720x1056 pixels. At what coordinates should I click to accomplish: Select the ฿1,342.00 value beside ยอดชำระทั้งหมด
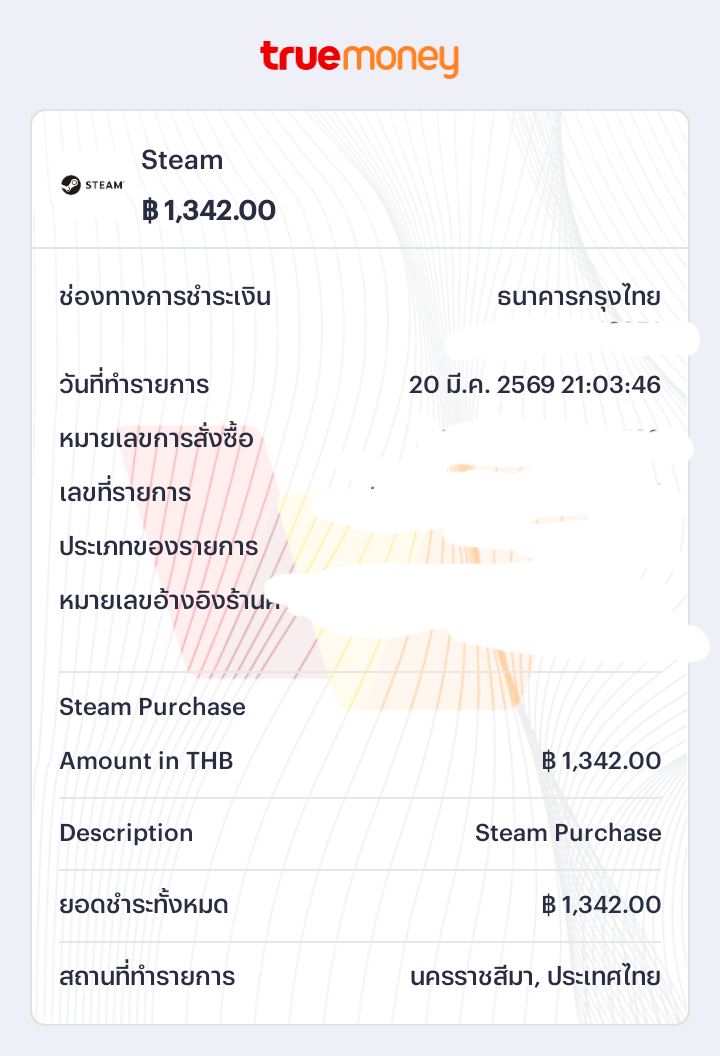[x=601, y=905]
